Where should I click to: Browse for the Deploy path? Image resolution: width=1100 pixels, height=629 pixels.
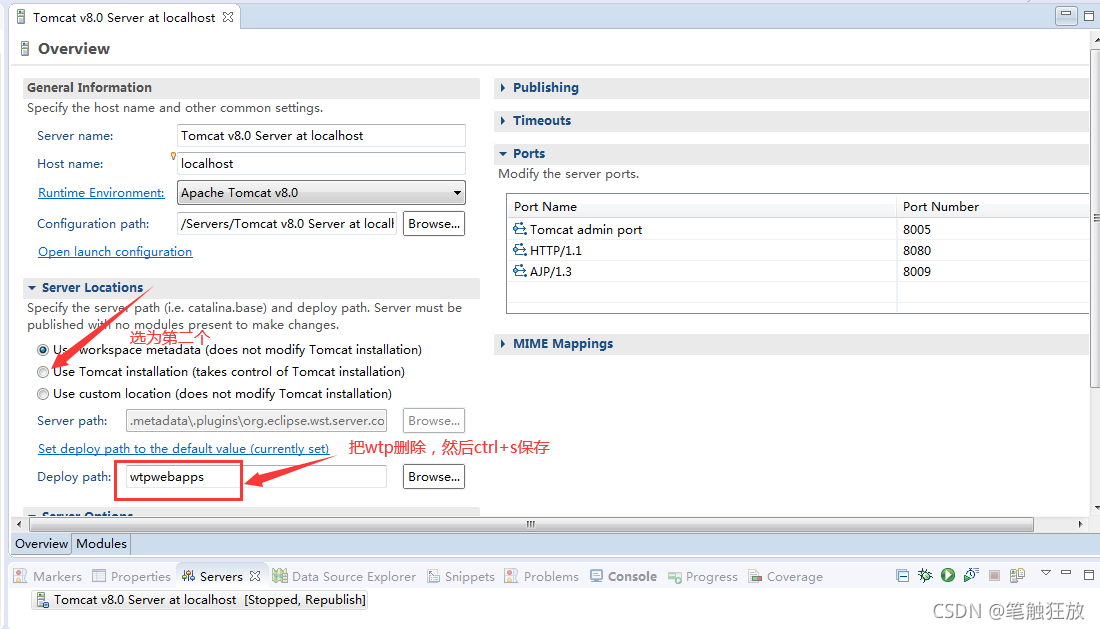point(434,476)
